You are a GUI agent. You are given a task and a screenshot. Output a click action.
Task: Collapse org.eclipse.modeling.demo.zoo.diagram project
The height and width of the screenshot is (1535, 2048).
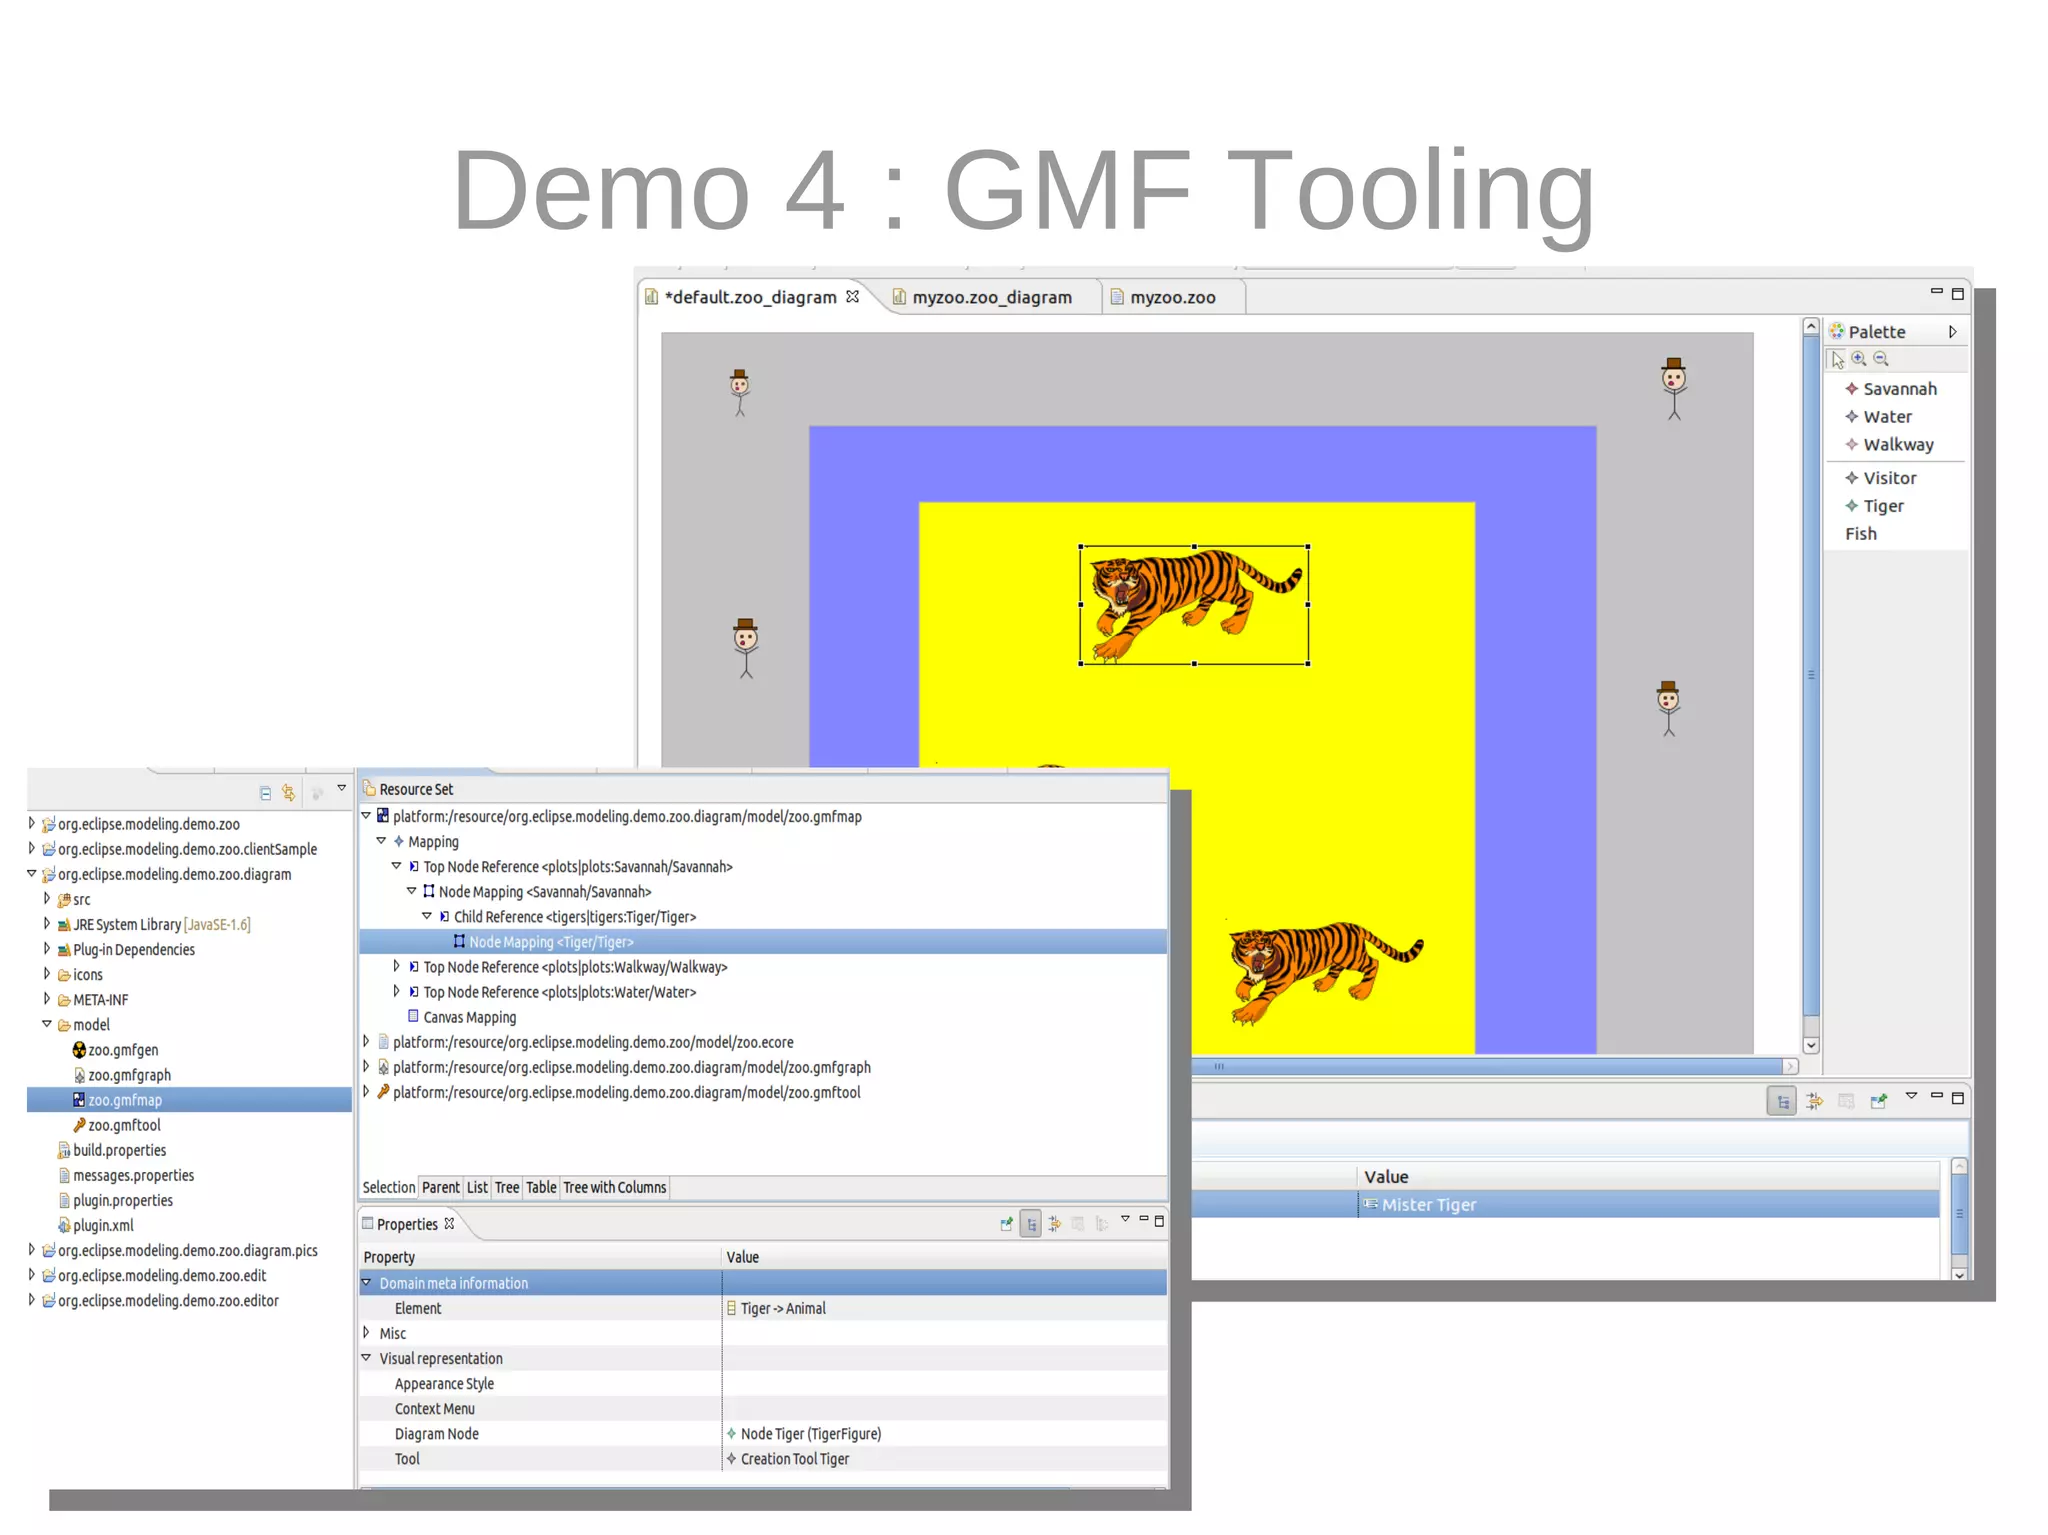point(31,874)
